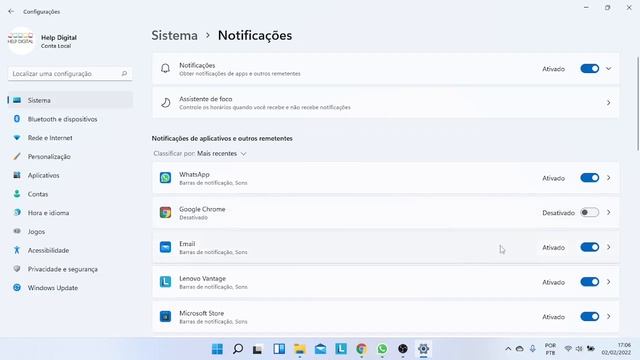The image size is (640, 360).
Task: Open Email notification settings chevron
Action: coord(609,247)
